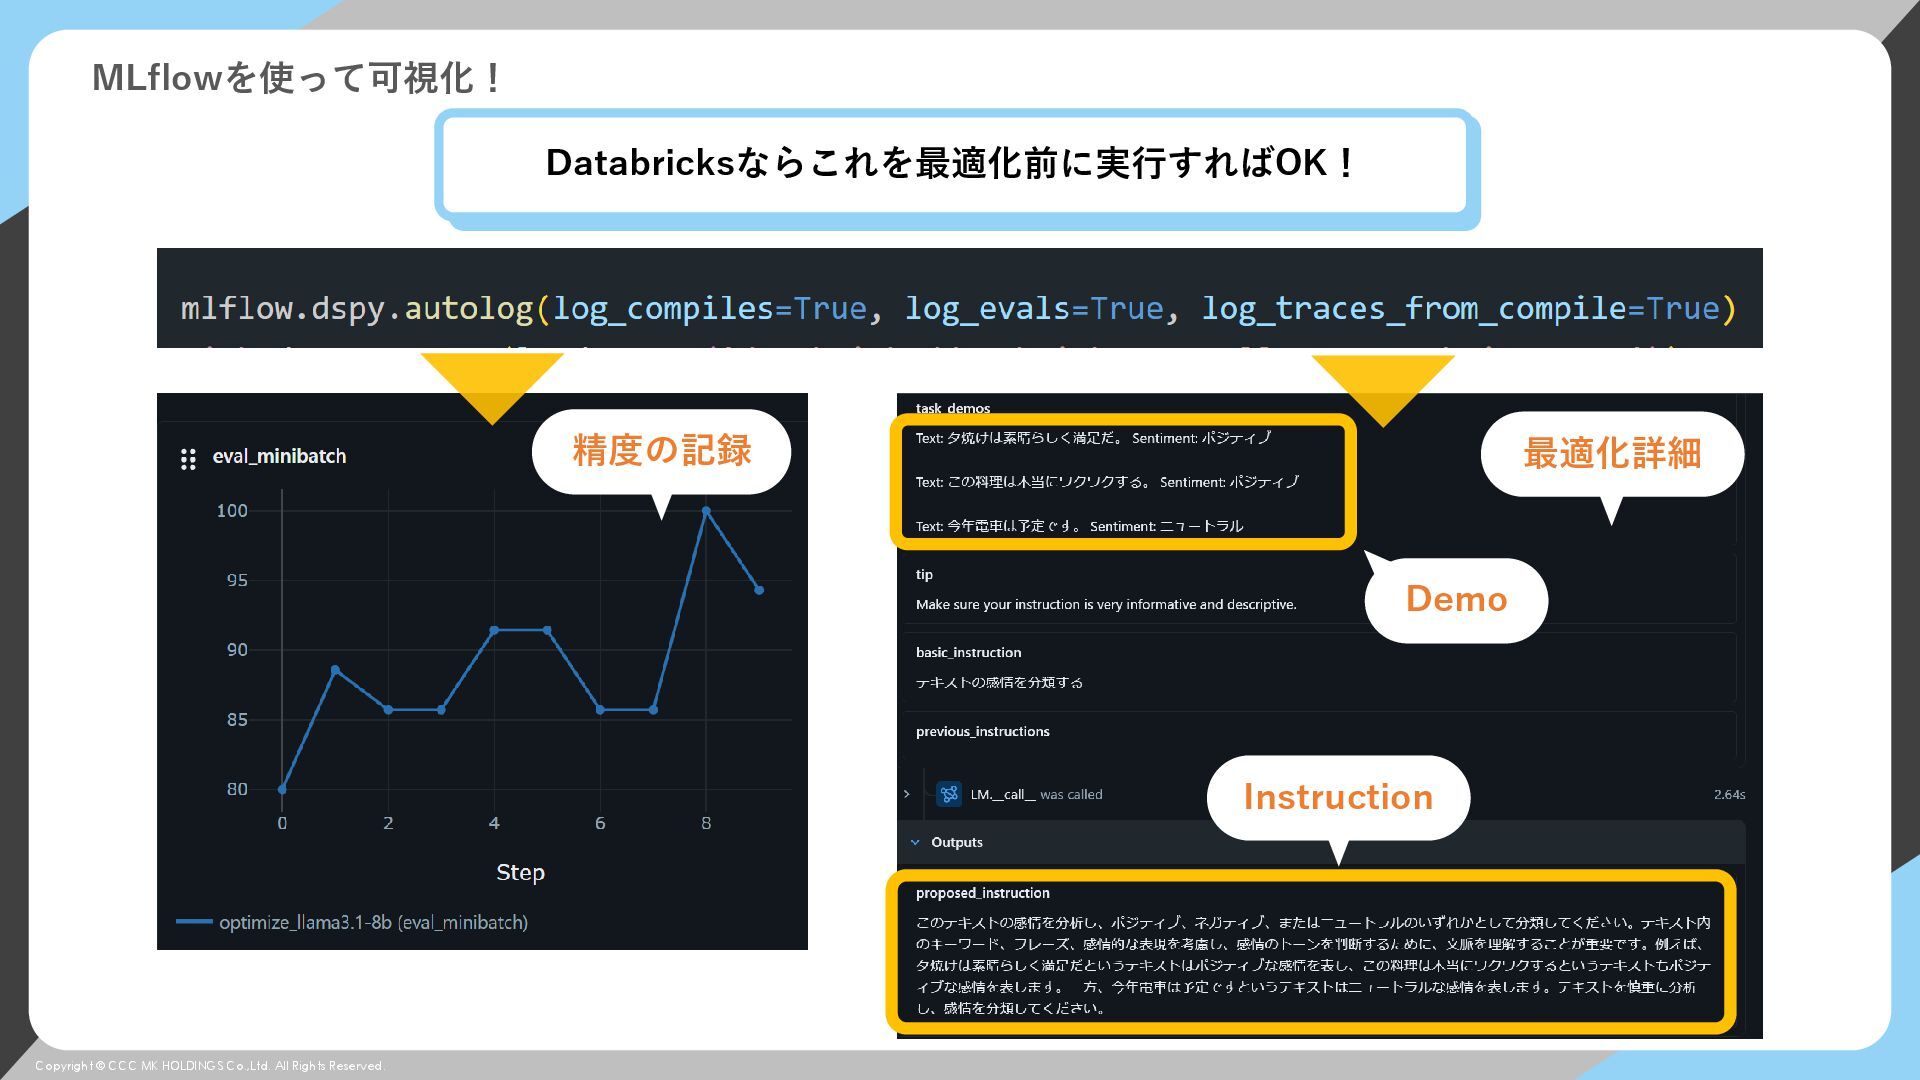Image resolution: width=1920 pixels, height=1080 pixels.
Task: Select the LM.__call__ was called tree row
Action: pos(1036,794)
